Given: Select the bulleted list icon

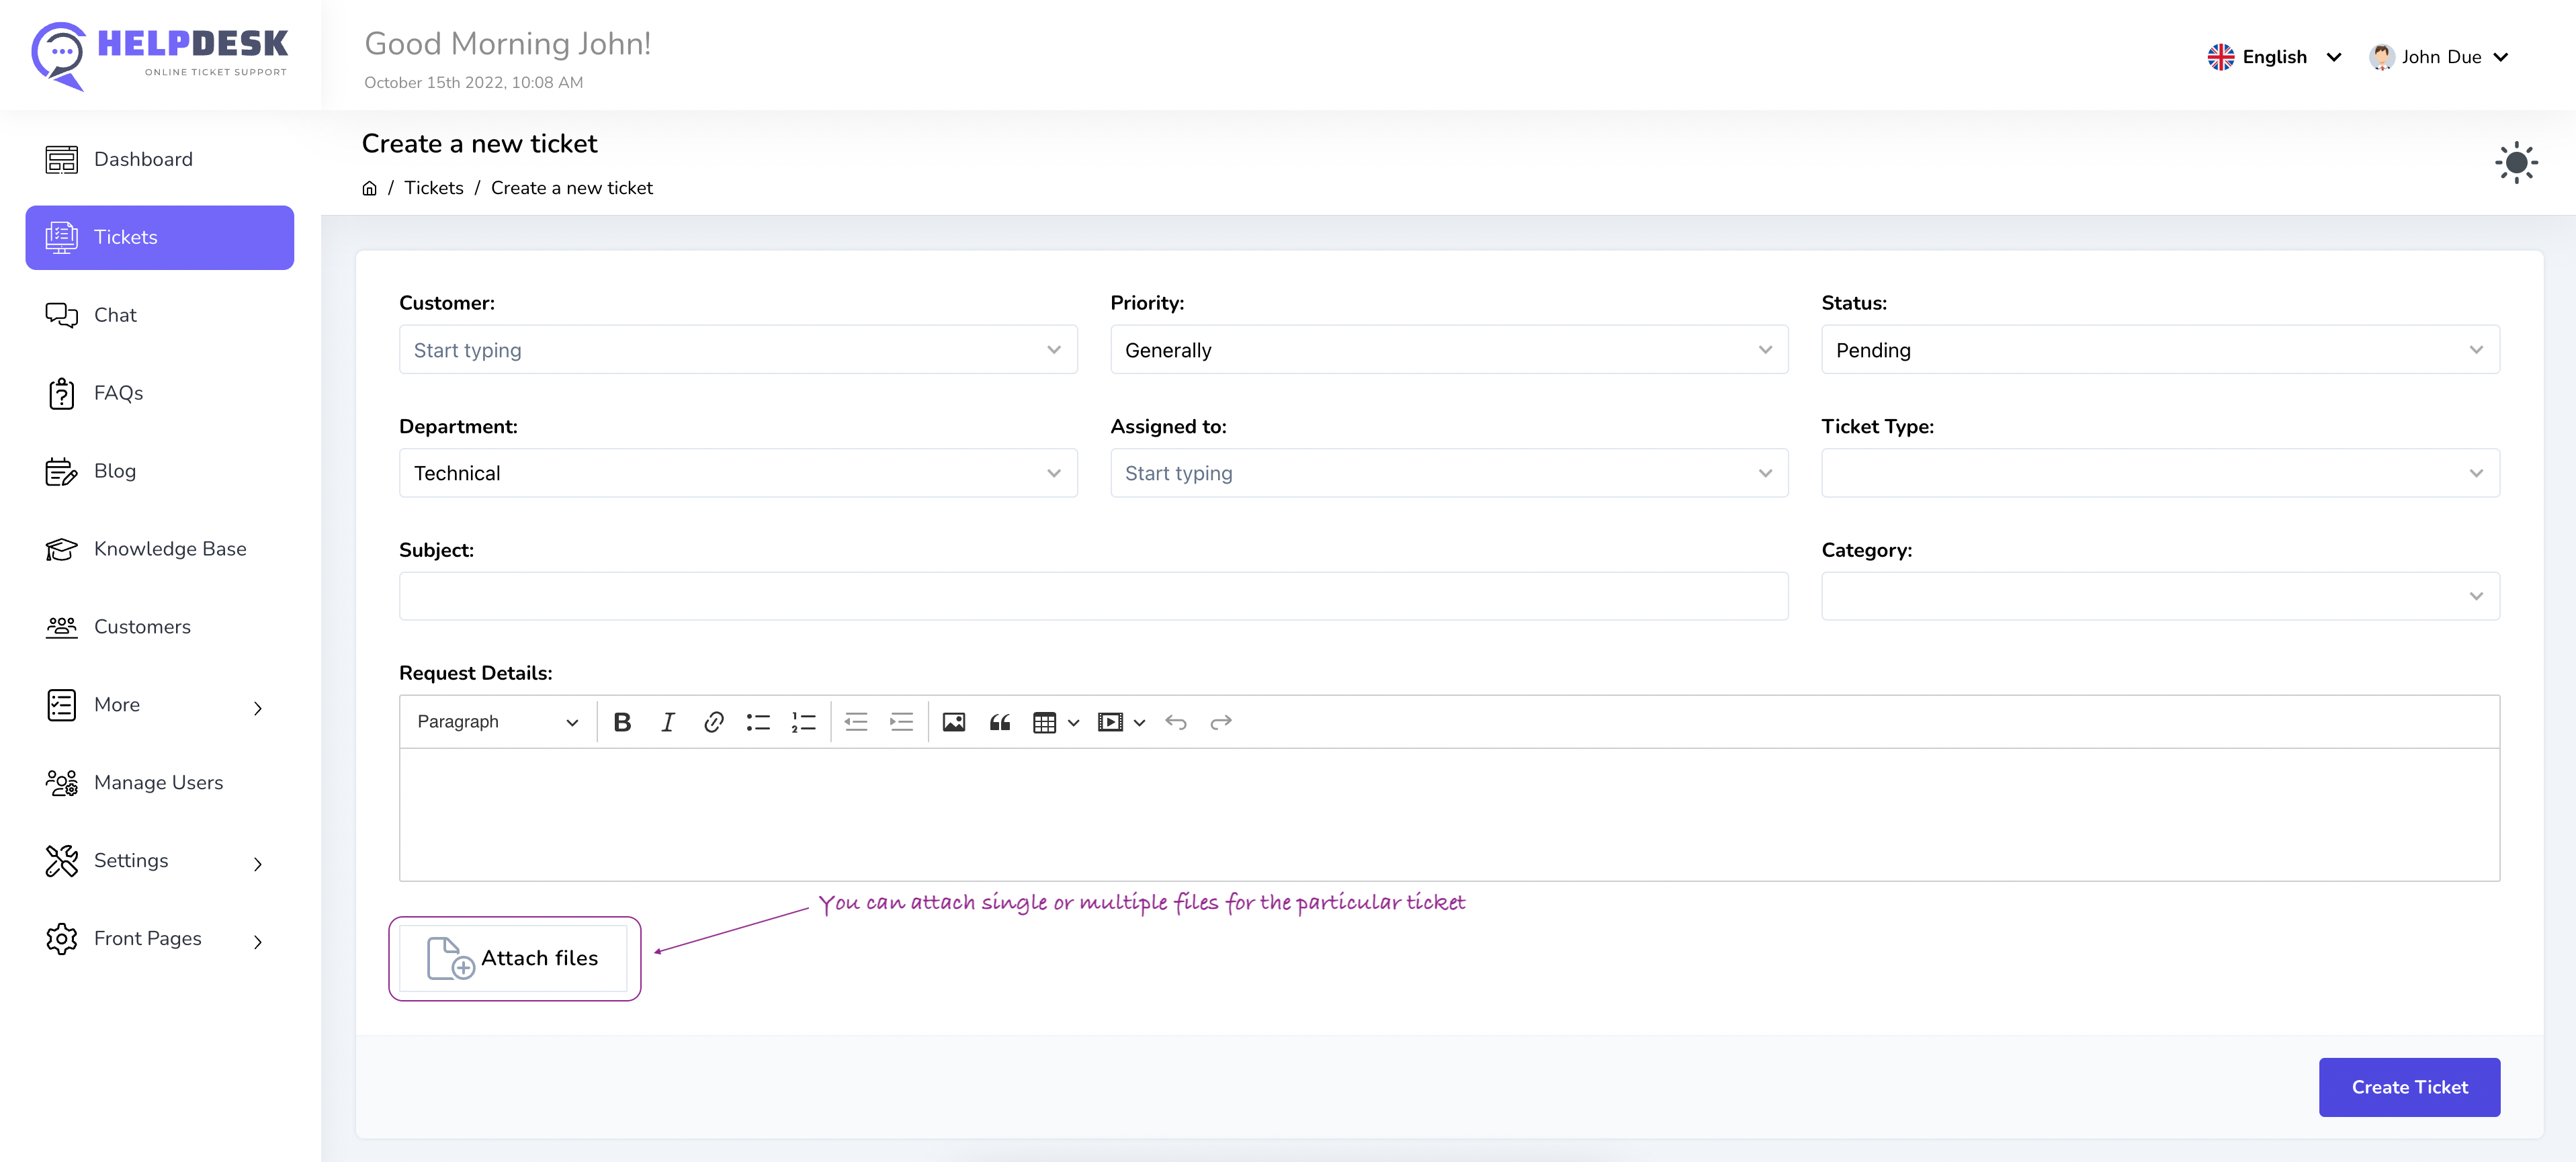Looking at the screenshot, I should (758, 722).
